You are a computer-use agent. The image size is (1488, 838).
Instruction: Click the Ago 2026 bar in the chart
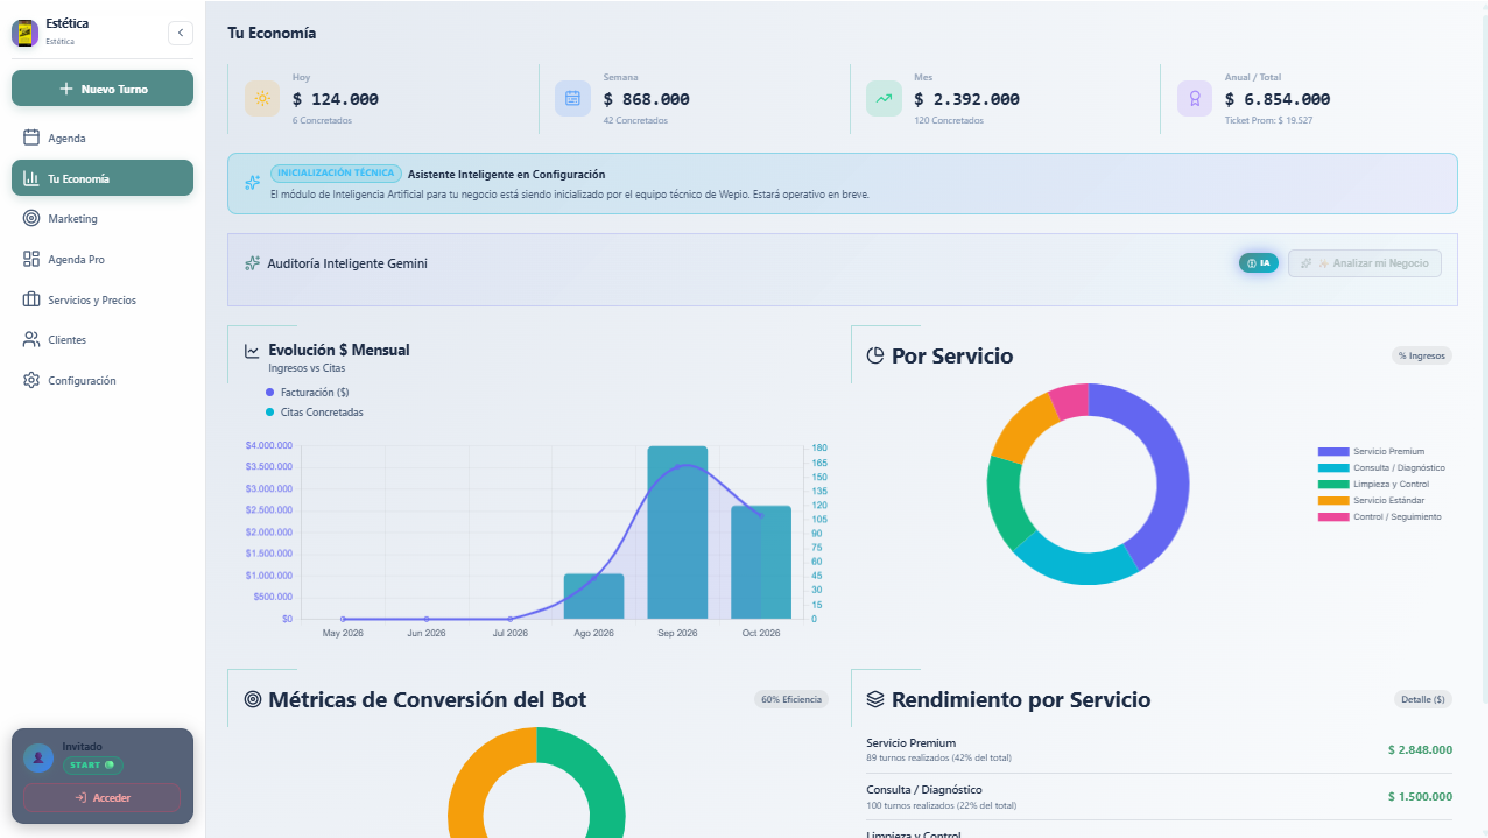click(594, 596)
